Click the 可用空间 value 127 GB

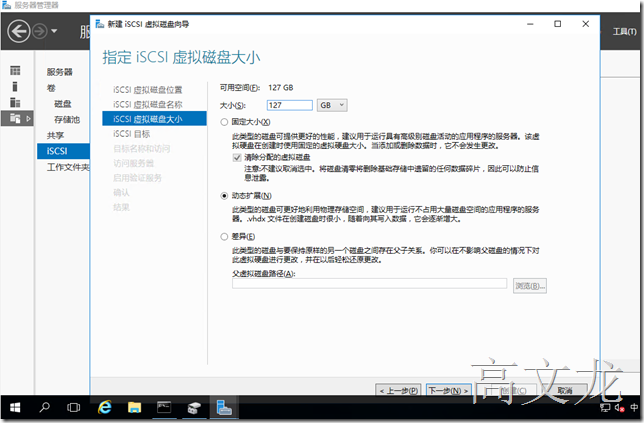(281, 87)
